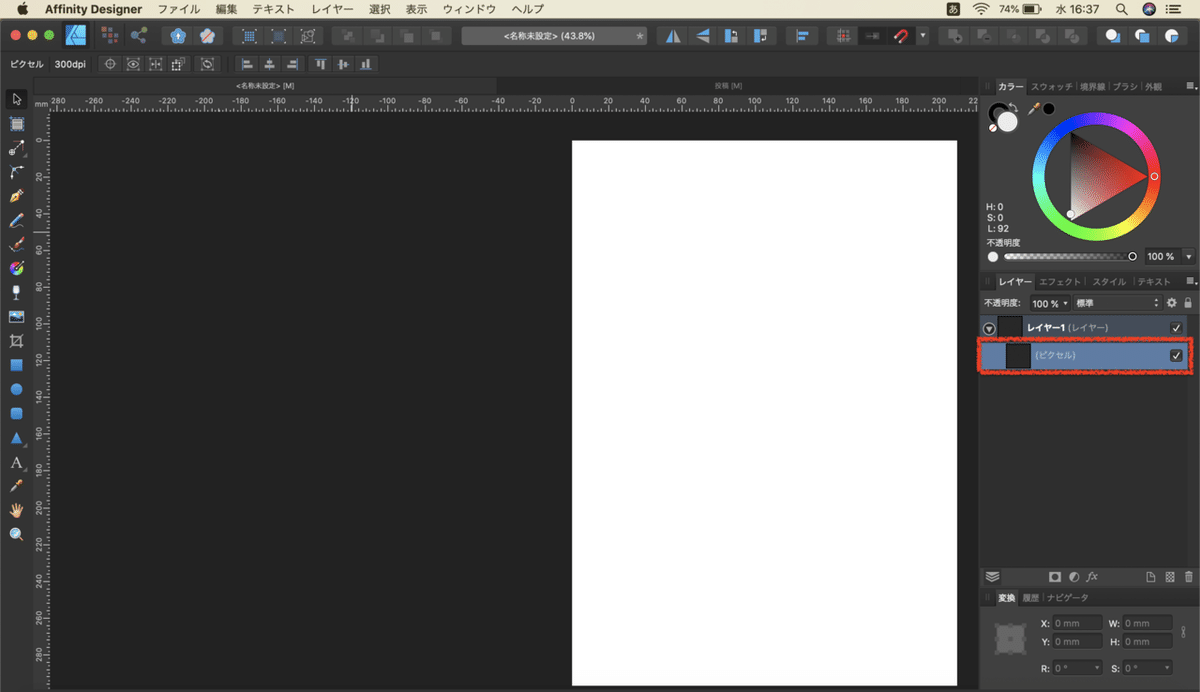Select the View hand tool
The height and width of the screenshot is (692, 1200).
16,510
